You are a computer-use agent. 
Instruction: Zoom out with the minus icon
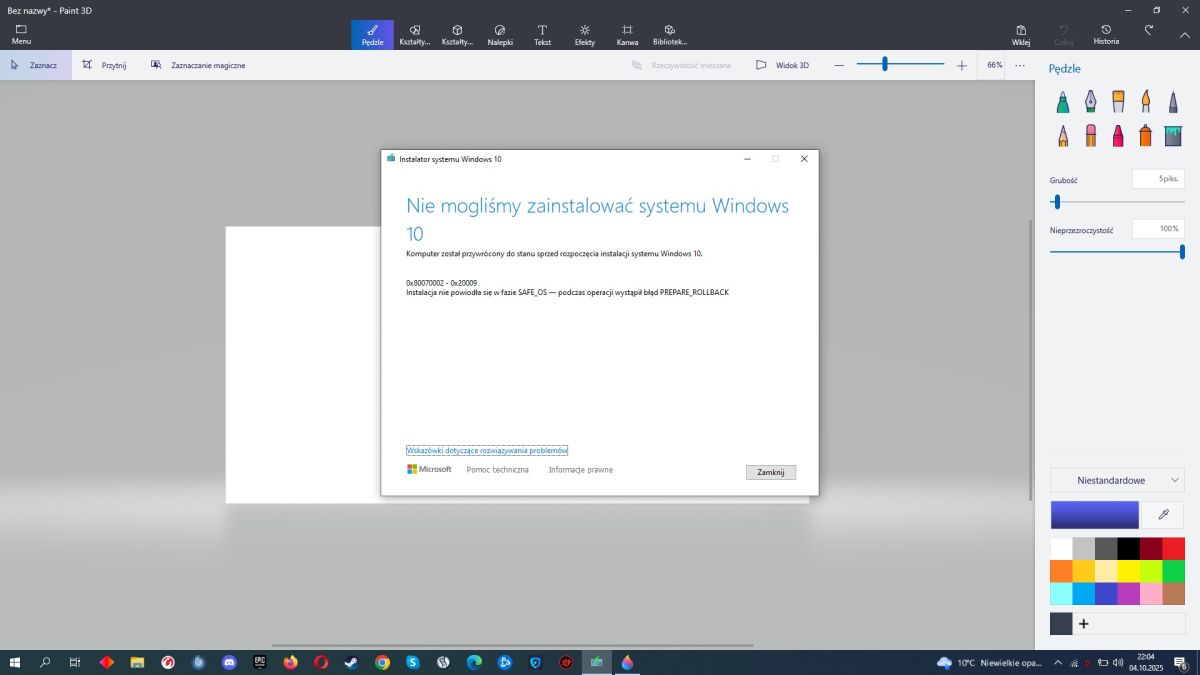(x=839, y=65)
